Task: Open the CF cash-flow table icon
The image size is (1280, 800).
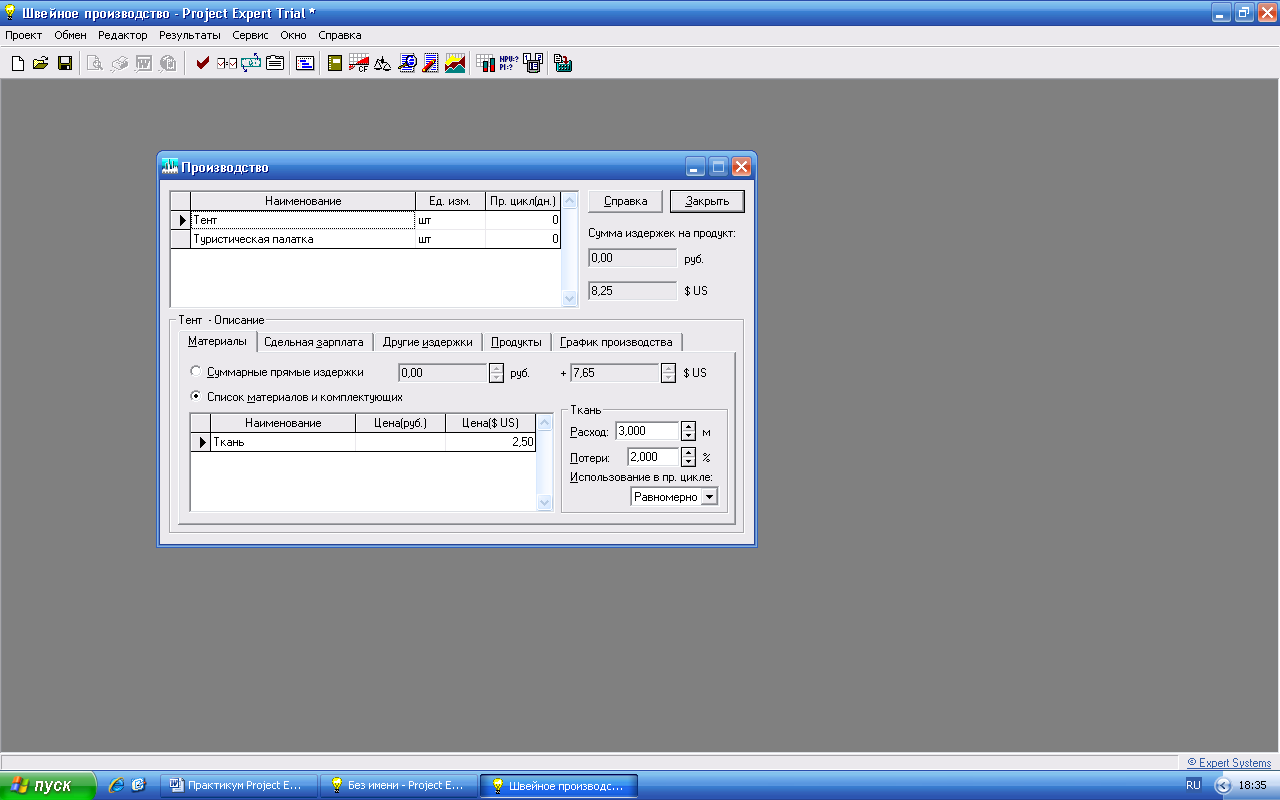Action: [359, 63]
